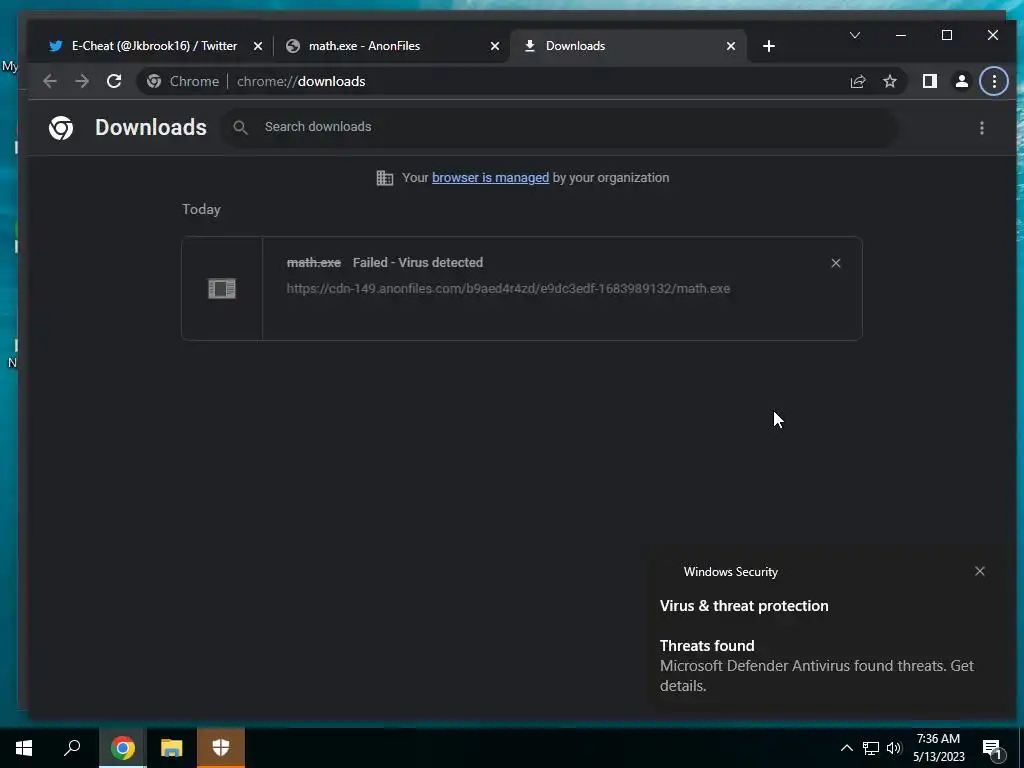Go back to previous page
Screen dimensions: 1024x768
tap(50, 81)
